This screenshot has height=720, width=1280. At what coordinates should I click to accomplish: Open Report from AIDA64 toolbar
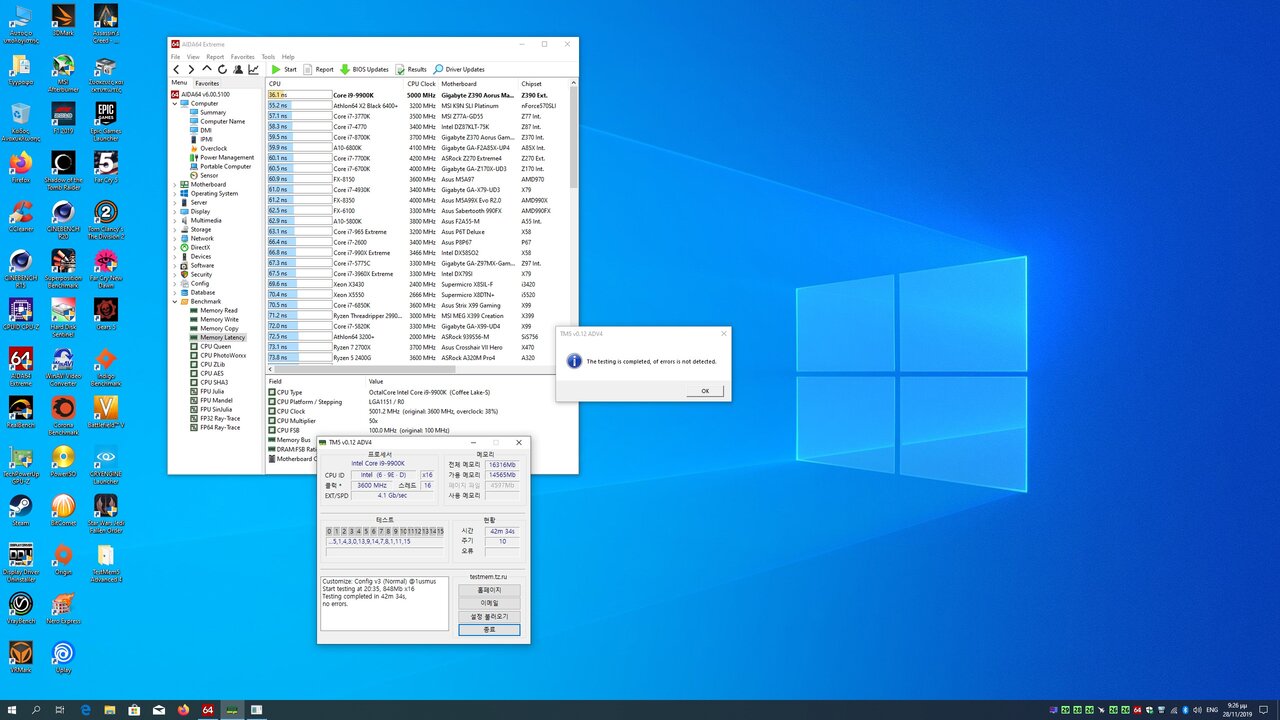(318, 70)
